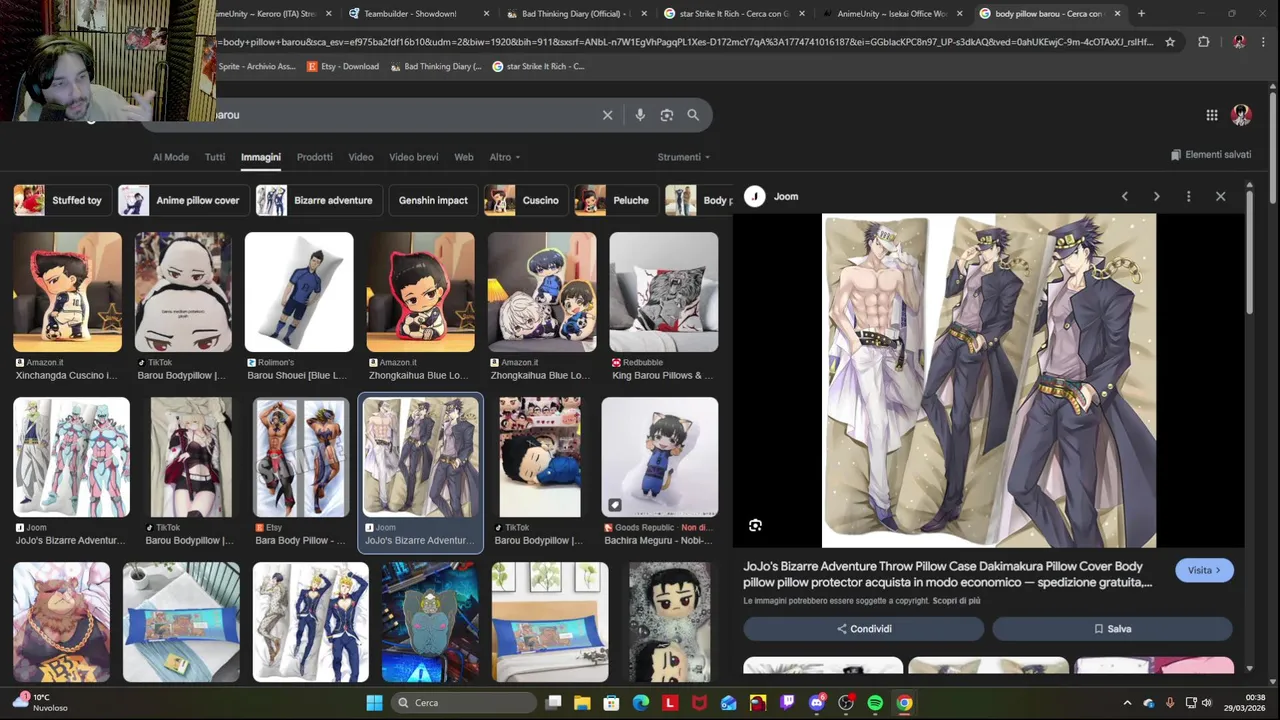Start voice search with the microphone icon

coord(640,115)
